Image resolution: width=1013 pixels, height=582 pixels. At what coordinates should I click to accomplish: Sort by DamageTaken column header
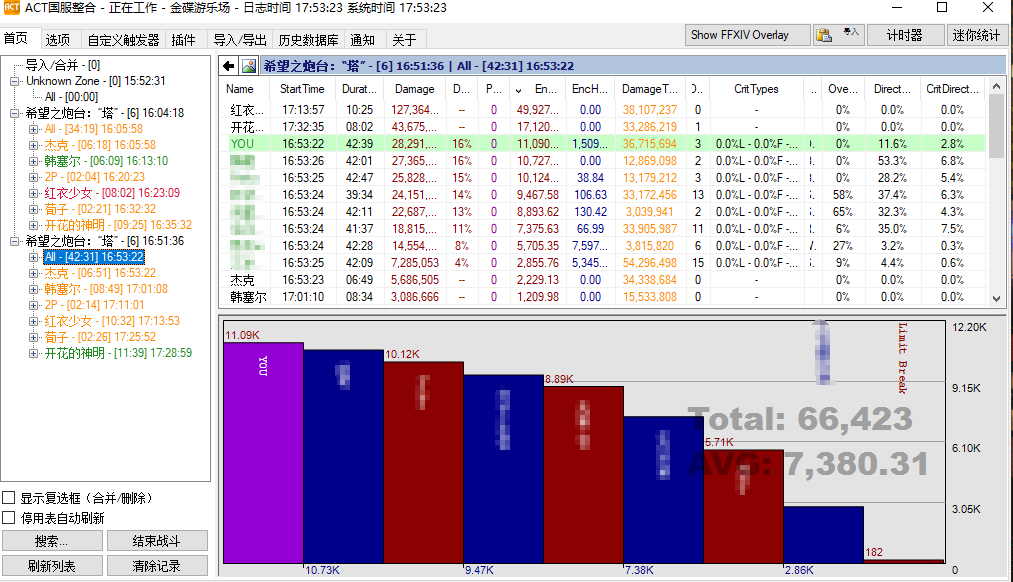[x=649, y=89]
